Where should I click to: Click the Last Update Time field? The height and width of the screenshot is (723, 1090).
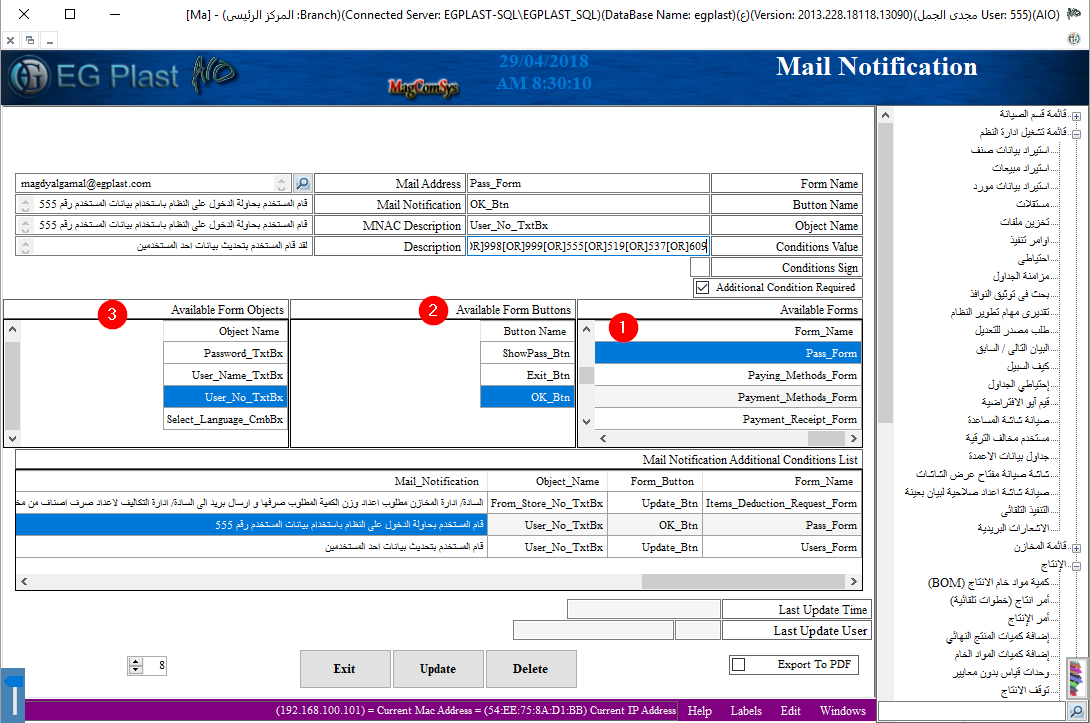pyautogui.click(x=644, y=610)
